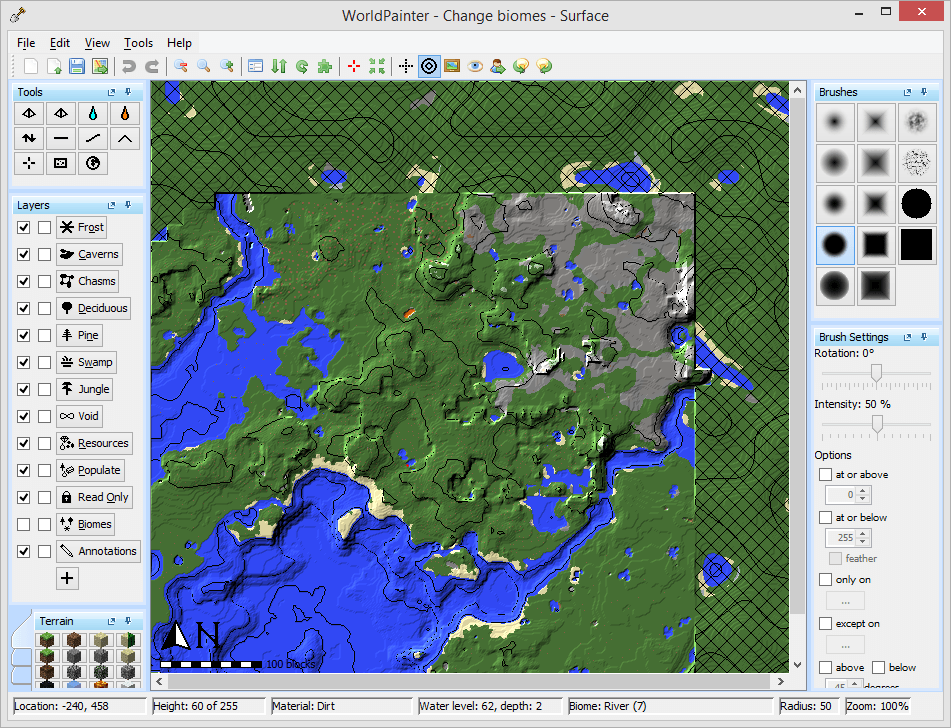
Task: Click the overlay image picture icon
Action: [452, 66]
